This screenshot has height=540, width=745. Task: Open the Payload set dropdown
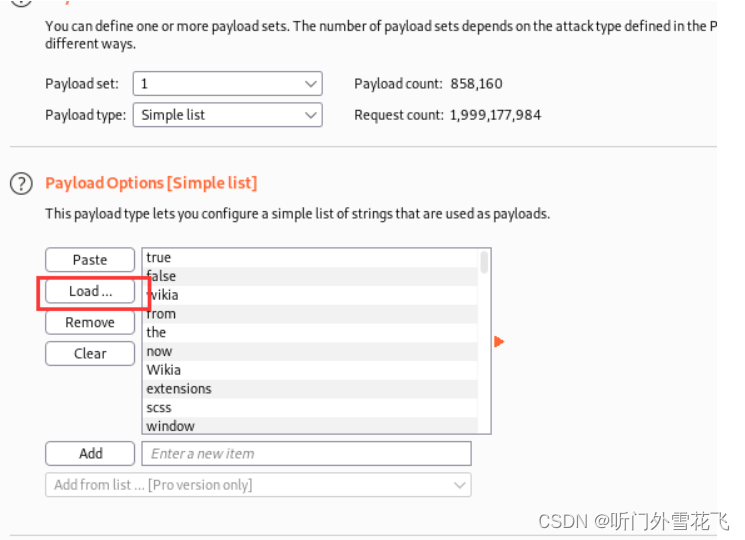click(228, 84)
